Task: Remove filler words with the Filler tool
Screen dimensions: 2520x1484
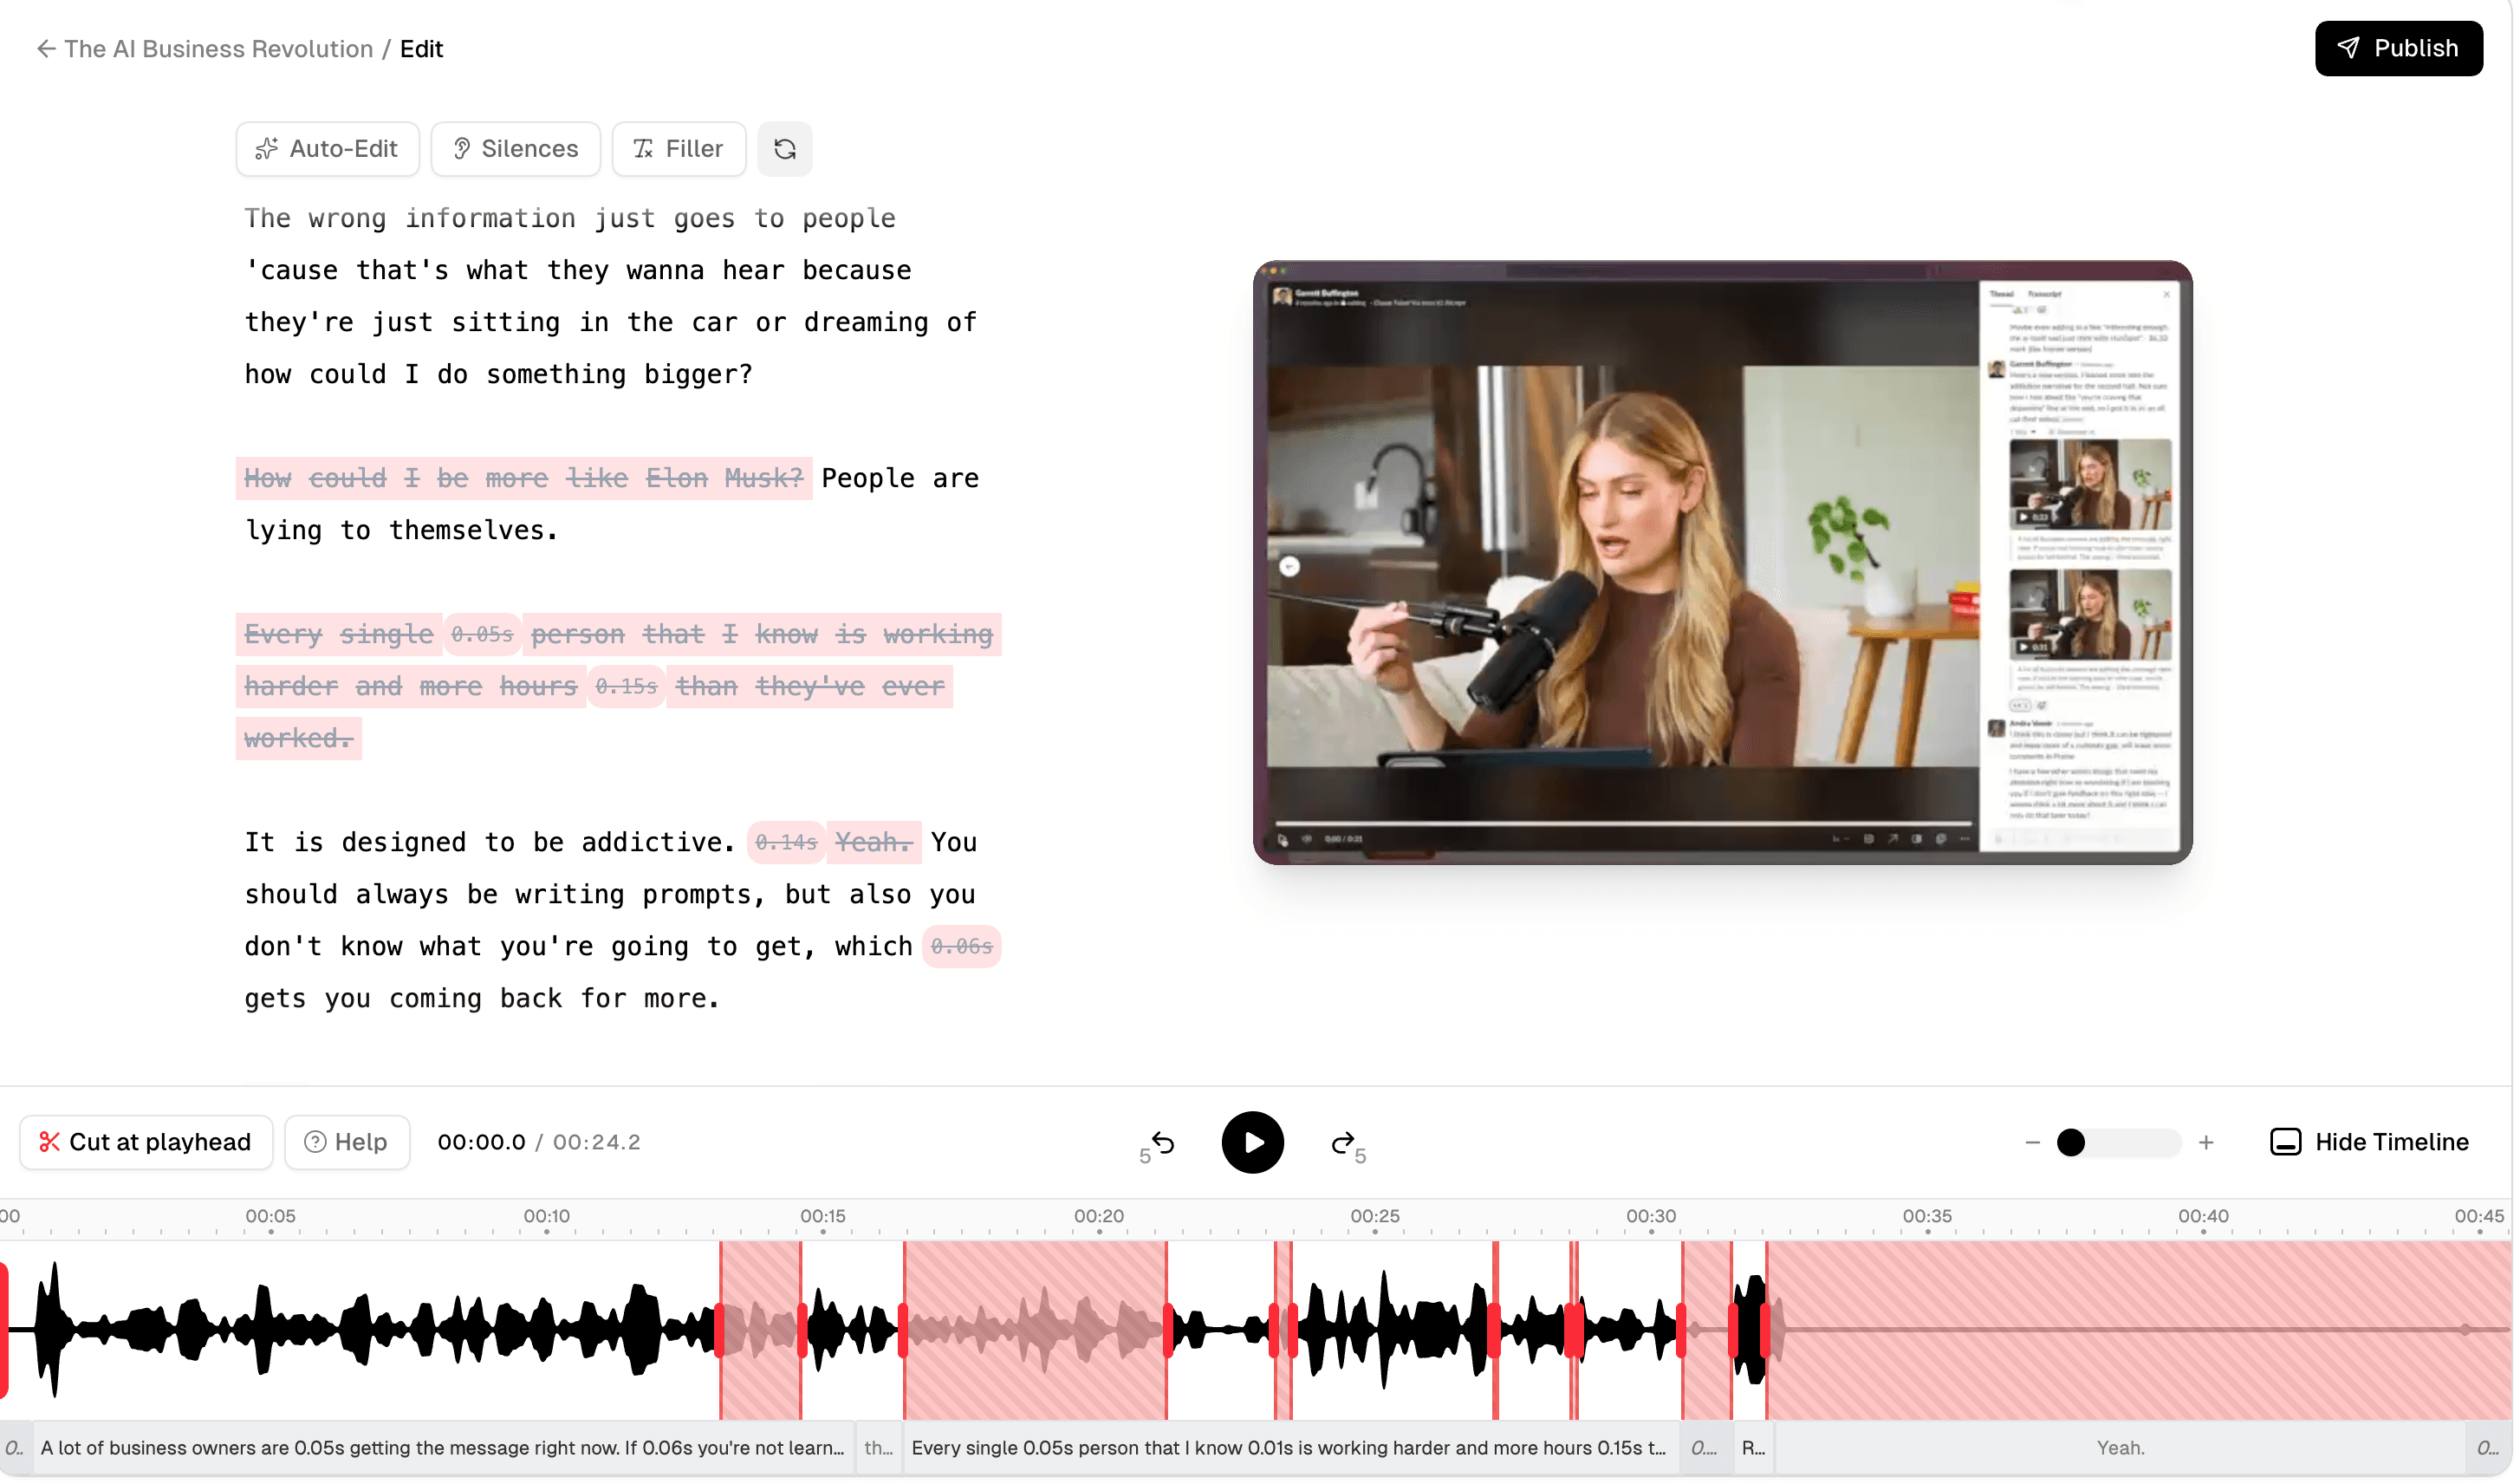Action: click(x=678, y=148)
